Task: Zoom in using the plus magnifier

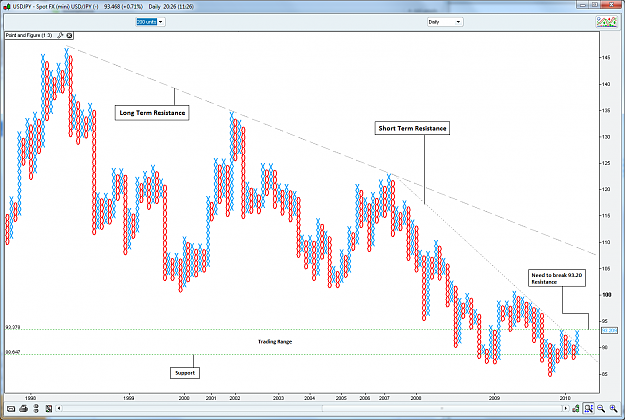Action: click(x=613, y=408)
